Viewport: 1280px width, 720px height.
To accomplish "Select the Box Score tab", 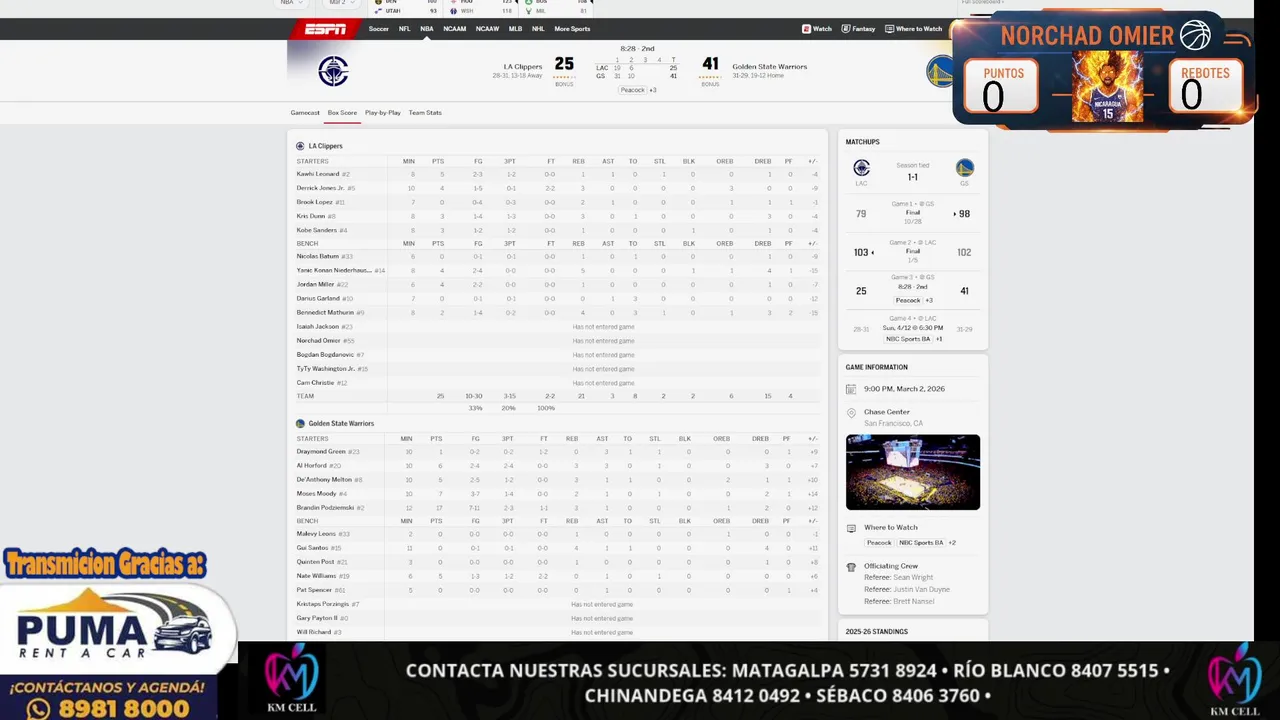I will pyautogui.click(x=342, y=113).
